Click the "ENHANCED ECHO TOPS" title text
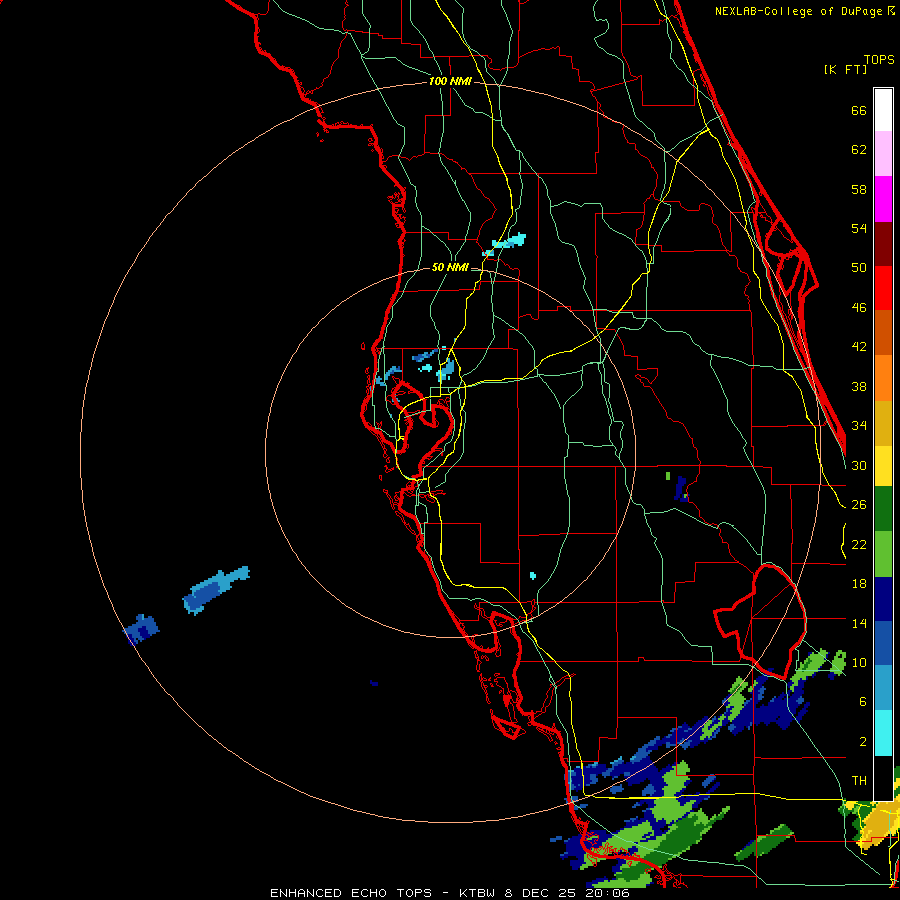The image size is (900, 900). [351, 893]
